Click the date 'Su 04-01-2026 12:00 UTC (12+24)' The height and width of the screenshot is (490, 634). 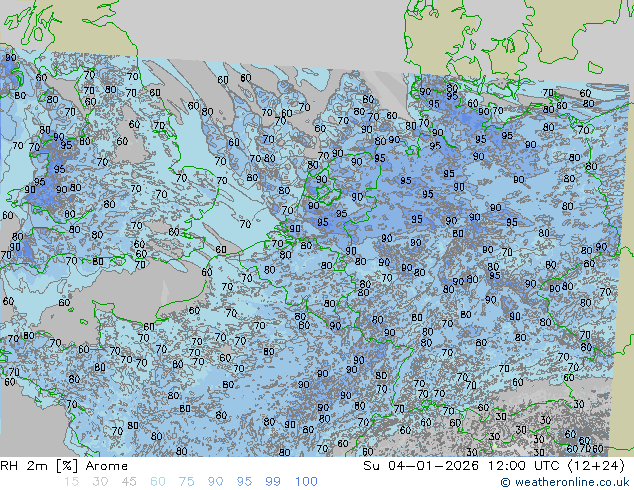(x=494, y=466)
